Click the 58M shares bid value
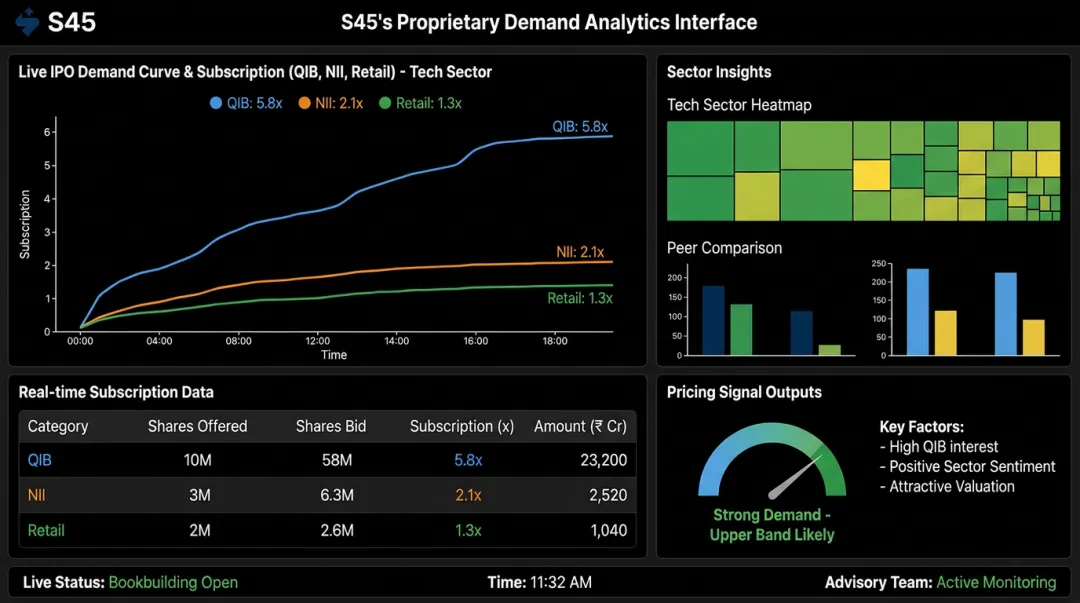The image size is (1080, 603). [x=337, y=460]
